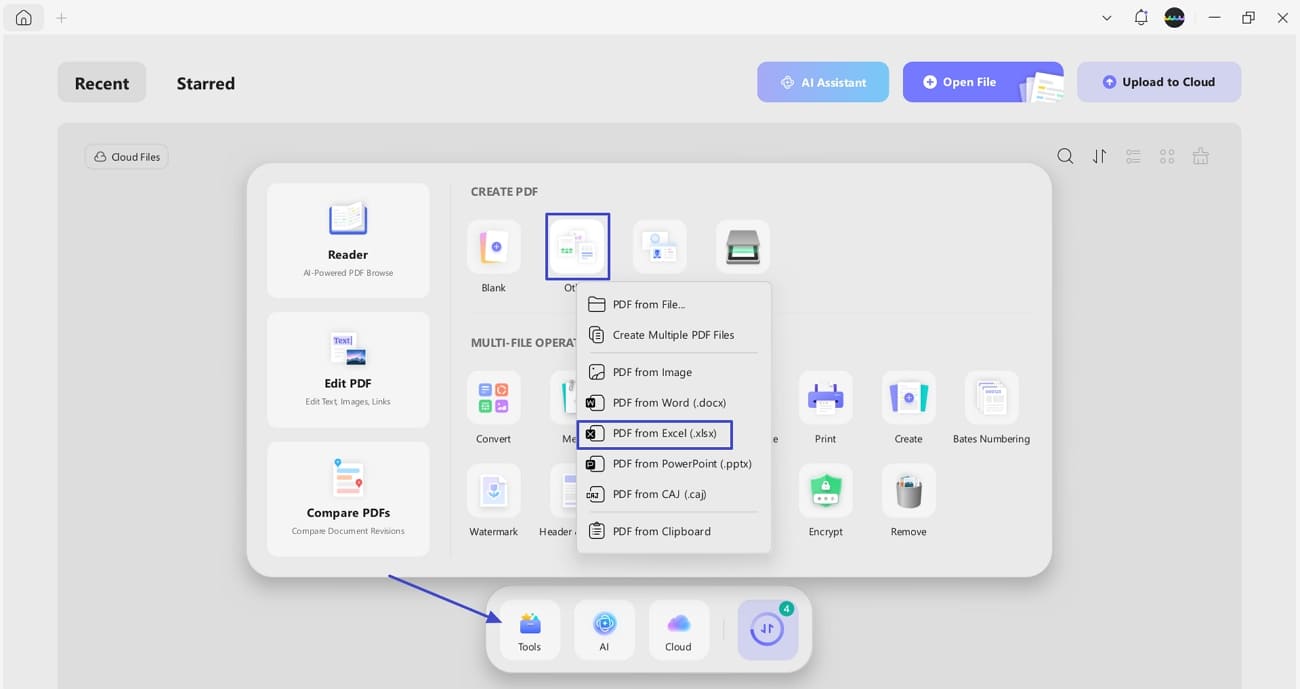The image size is (1300, 689).
Task: Open the Compare PDFs card
Action: [348, 499]
